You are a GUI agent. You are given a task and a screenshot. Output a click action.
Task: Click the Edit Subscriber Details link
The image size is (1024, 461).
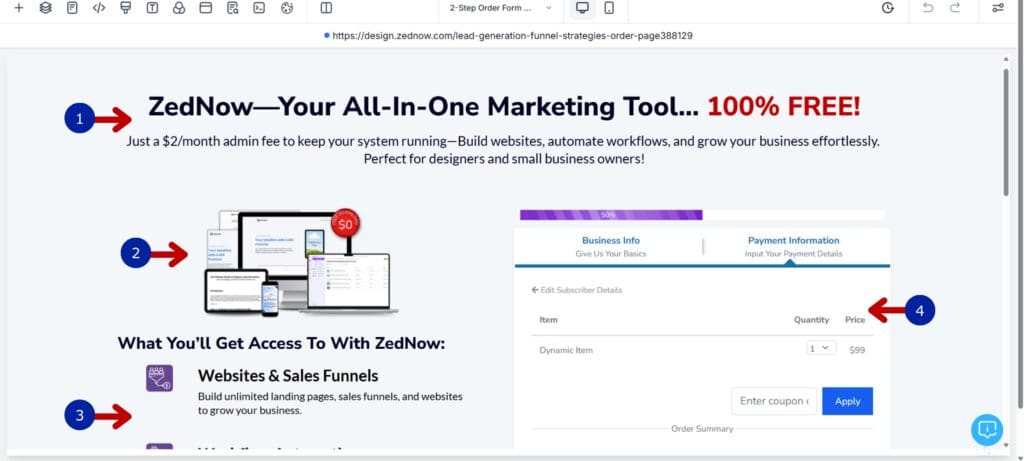577,290
